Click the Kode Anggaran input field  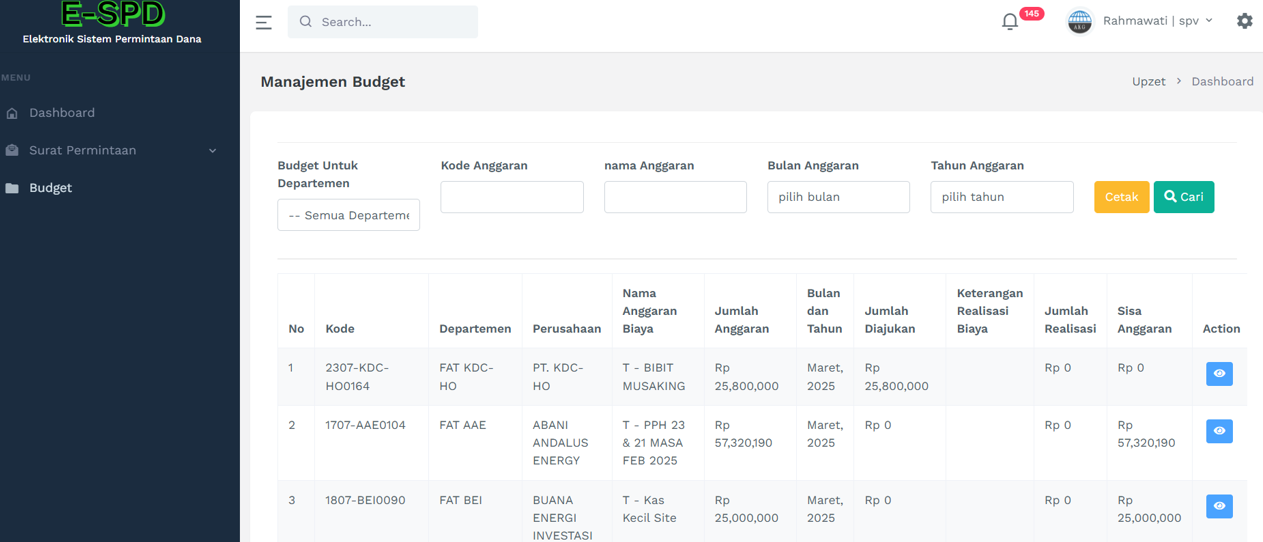(511, 197)
